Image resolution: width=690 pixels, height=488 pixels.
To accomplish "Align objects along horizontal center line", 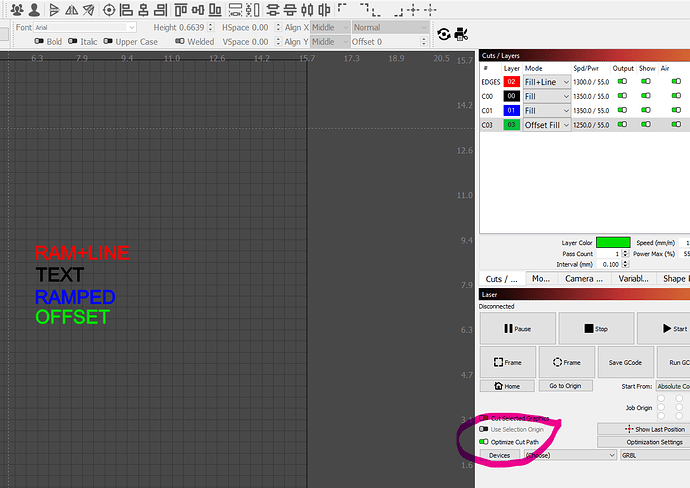I will coord(198,10).
